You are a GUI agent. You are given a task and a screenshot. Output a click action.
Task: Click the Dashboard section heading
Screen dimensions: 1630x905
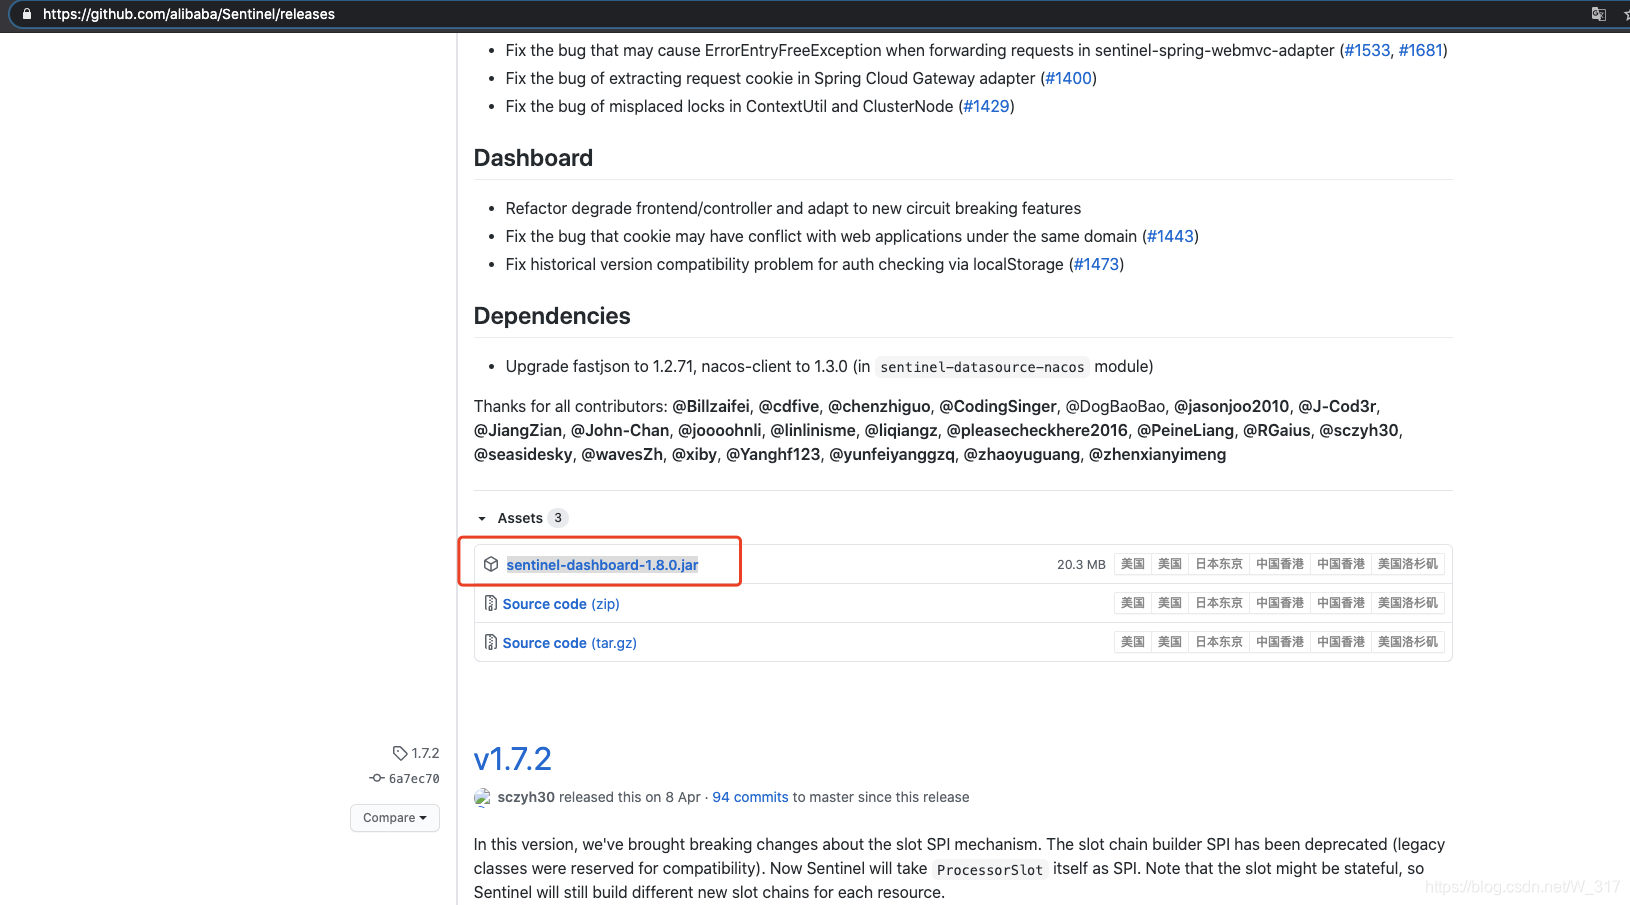533,158
